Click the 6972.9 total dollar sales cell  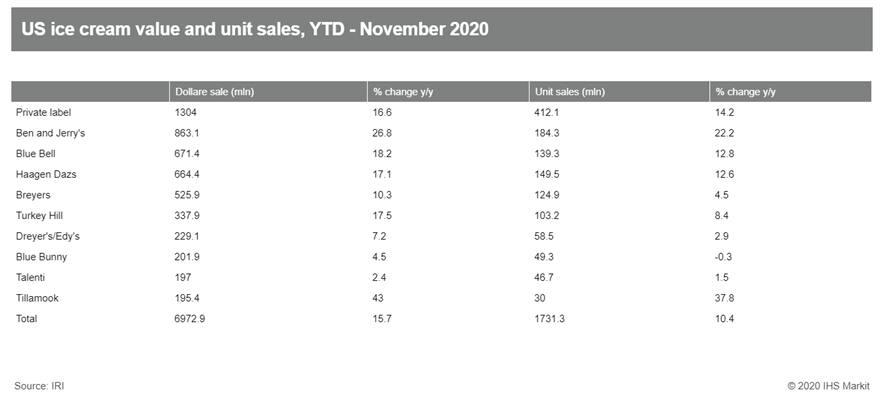click(x=191, y=317)
